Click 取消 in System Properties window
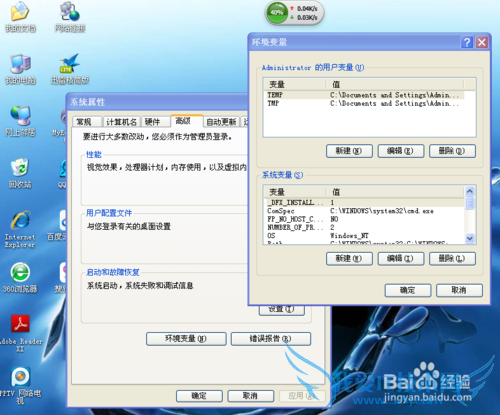The height and width of the screenshot is (415, 500). pyautogui.click(x=251, y=396)
